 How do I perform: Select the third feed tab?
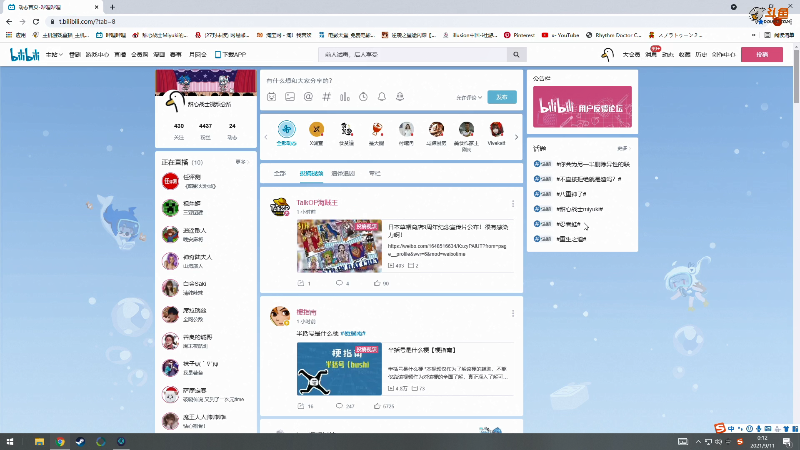click(343, 173)
